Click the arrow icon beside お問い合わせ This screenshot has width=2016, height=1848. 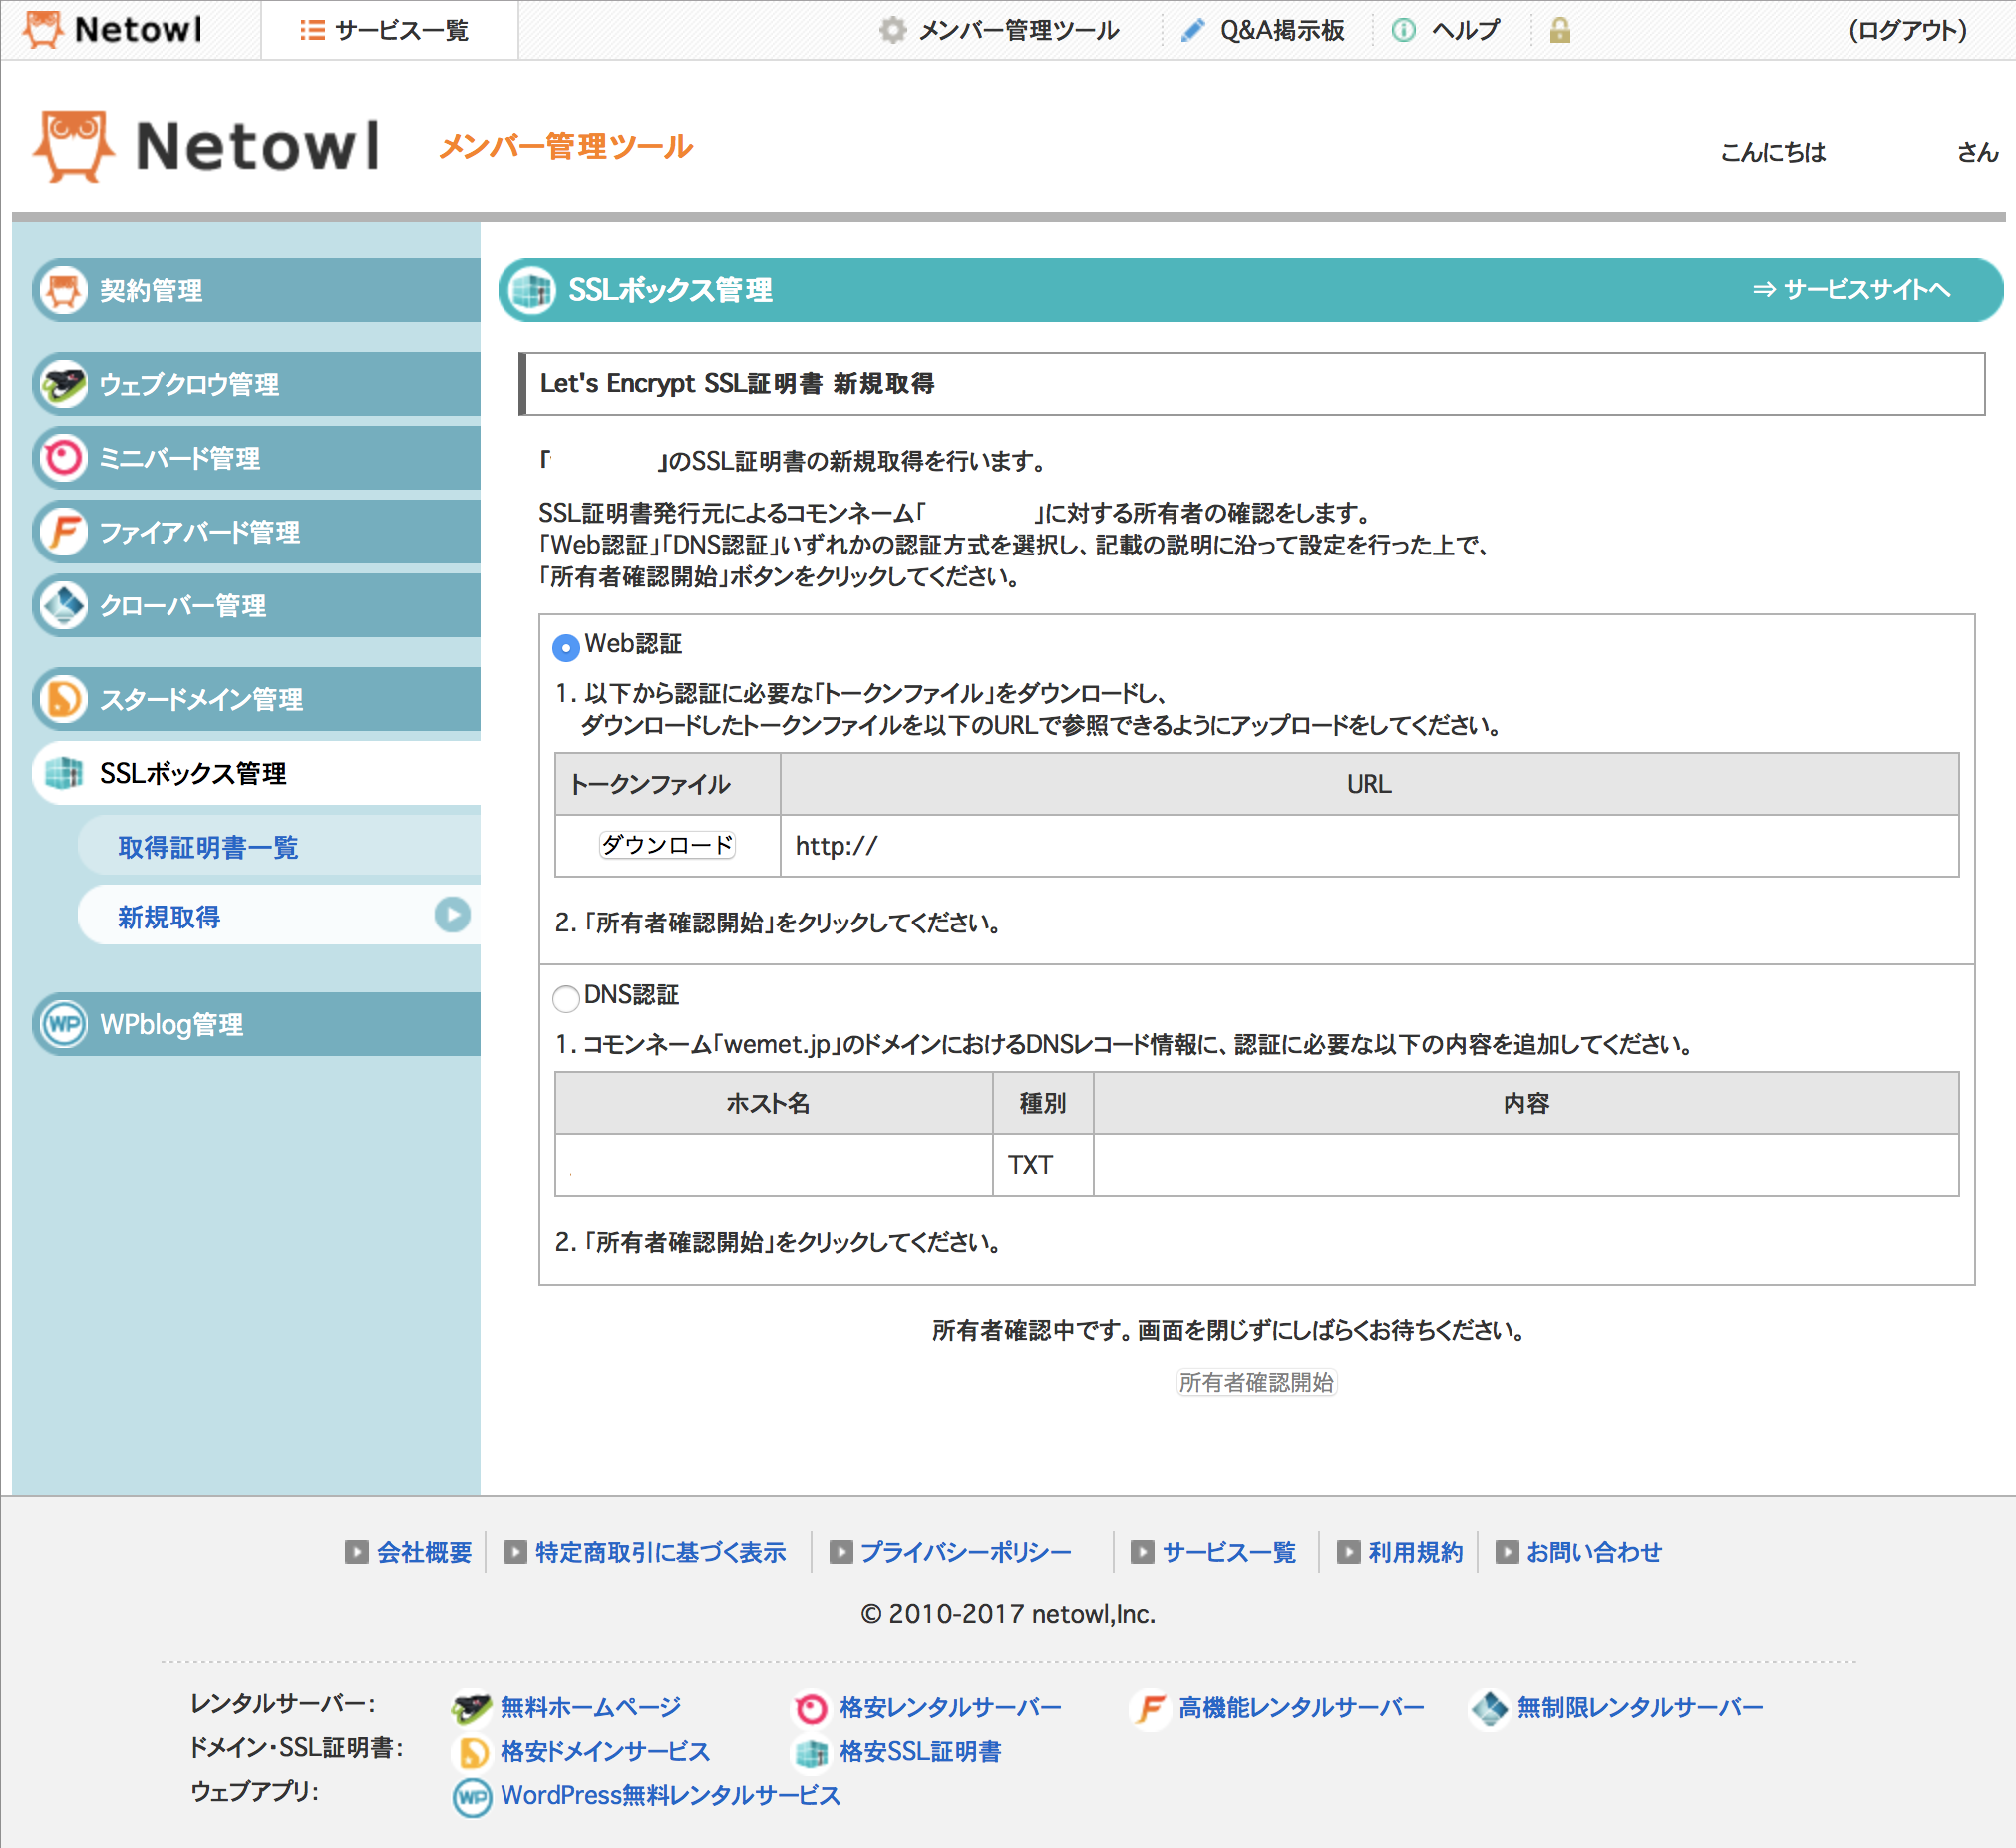(1507, 1552)
